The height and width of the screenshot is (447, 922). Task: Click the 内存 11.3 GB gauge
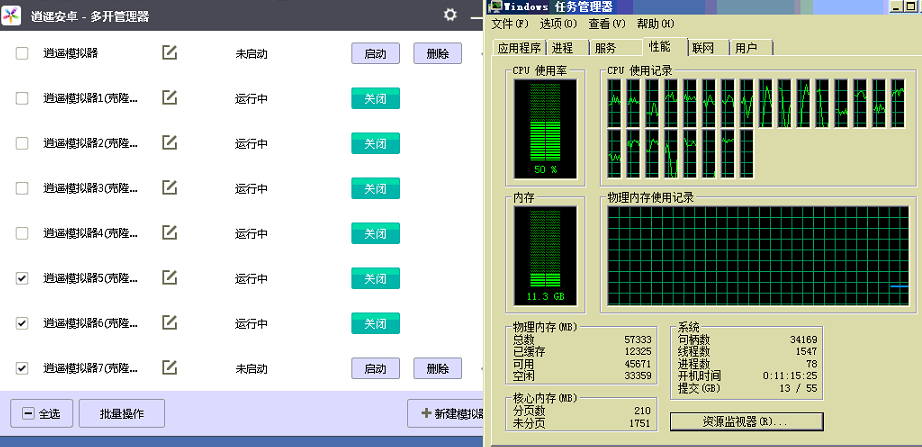point(545,255)
